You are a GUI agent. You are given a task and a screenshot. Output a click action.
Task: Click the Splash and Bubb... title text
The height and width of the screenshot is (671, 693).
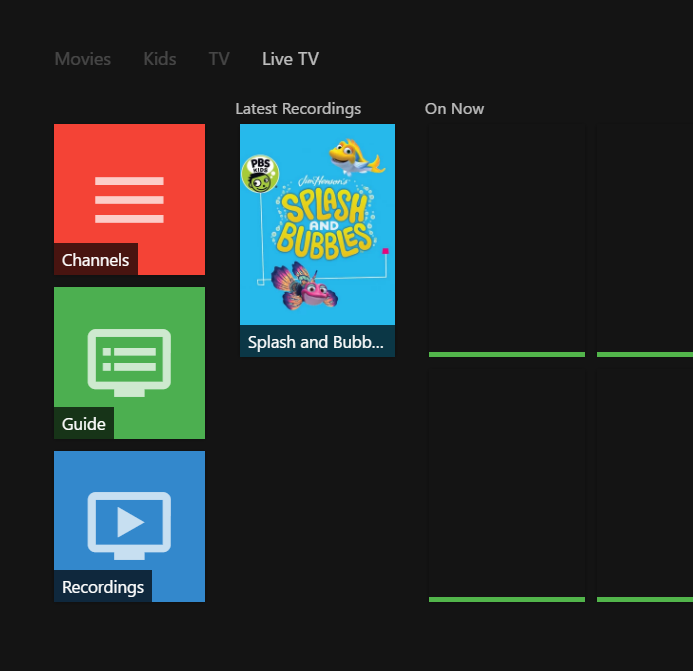[316, 342]
